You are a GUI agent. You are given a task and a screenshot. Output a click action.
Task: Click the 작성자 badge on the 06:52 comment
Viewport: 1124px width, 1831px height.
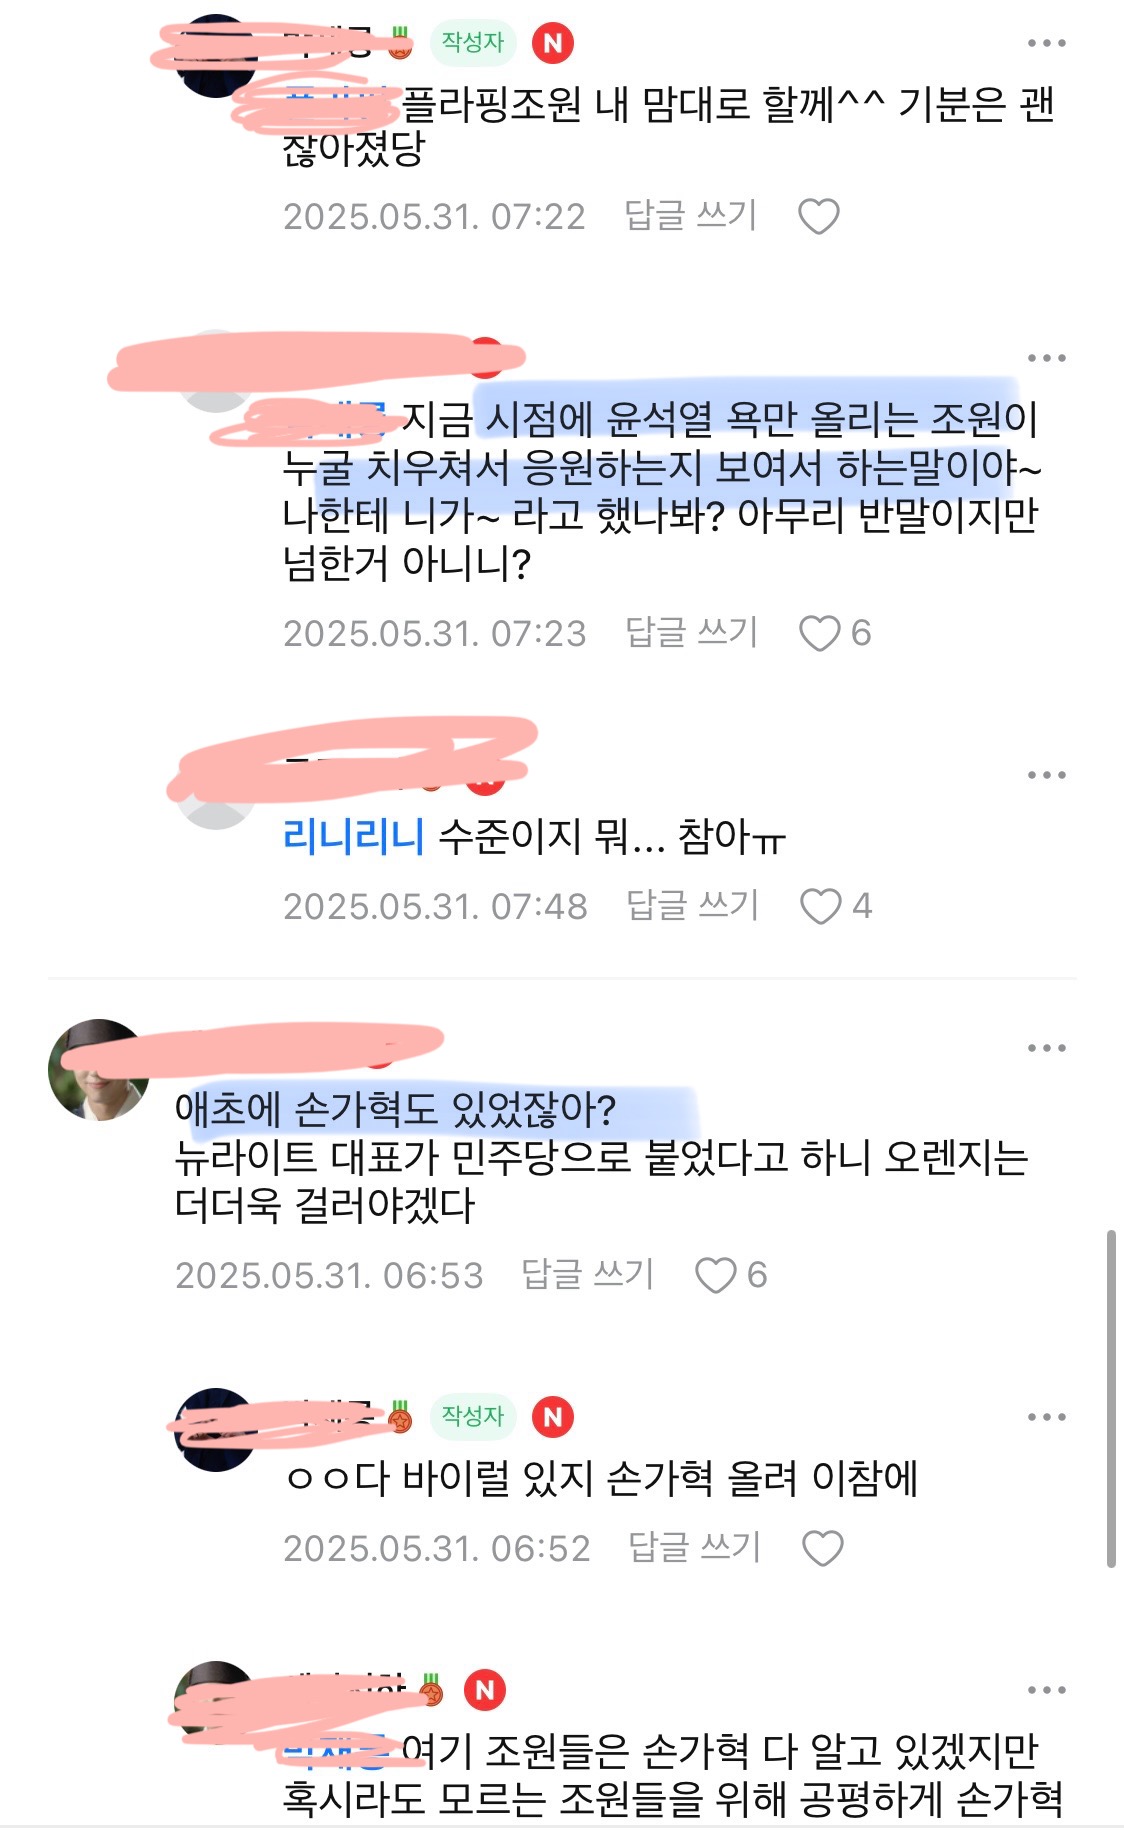pyautogui.click(x=473, y=1416)
